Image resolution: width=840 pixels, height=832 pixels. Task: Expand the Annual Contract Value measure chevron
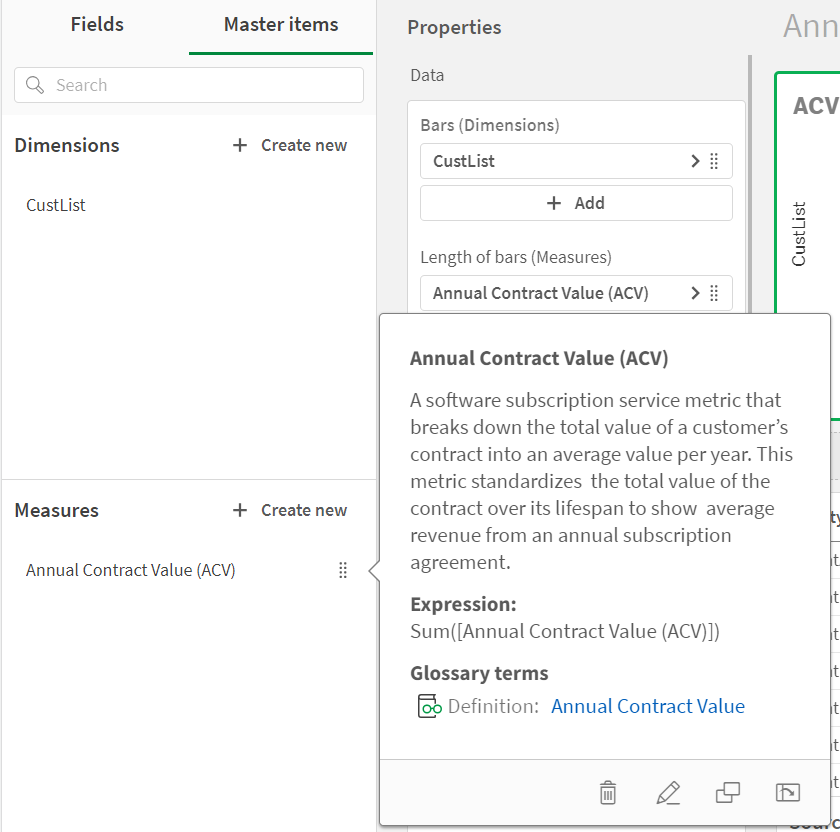click(x=695, y=293)
